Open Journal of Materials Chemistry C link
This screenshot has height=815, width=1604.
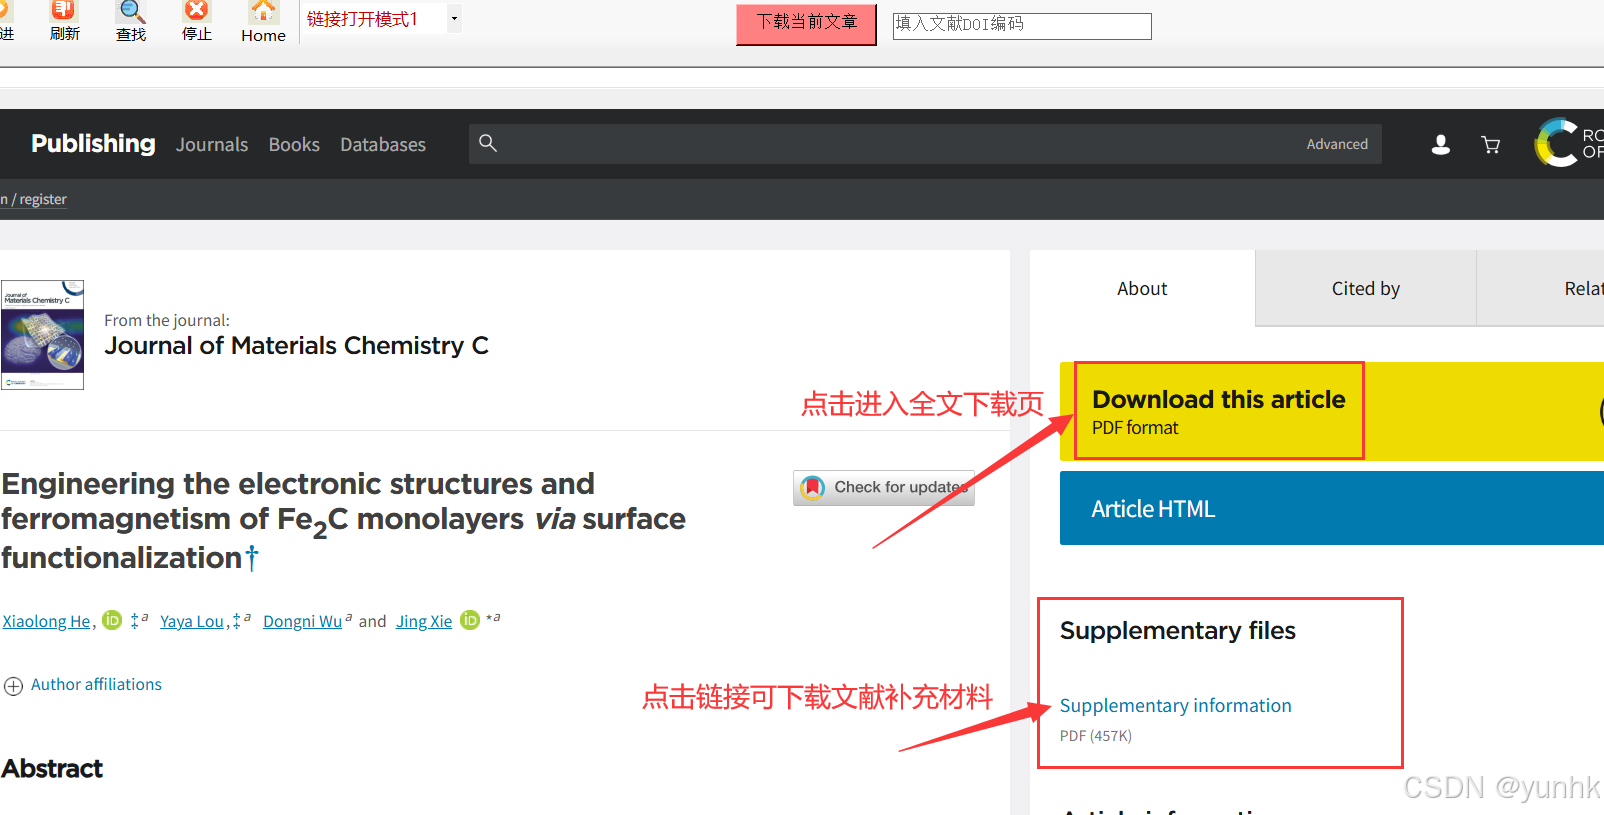297,346
